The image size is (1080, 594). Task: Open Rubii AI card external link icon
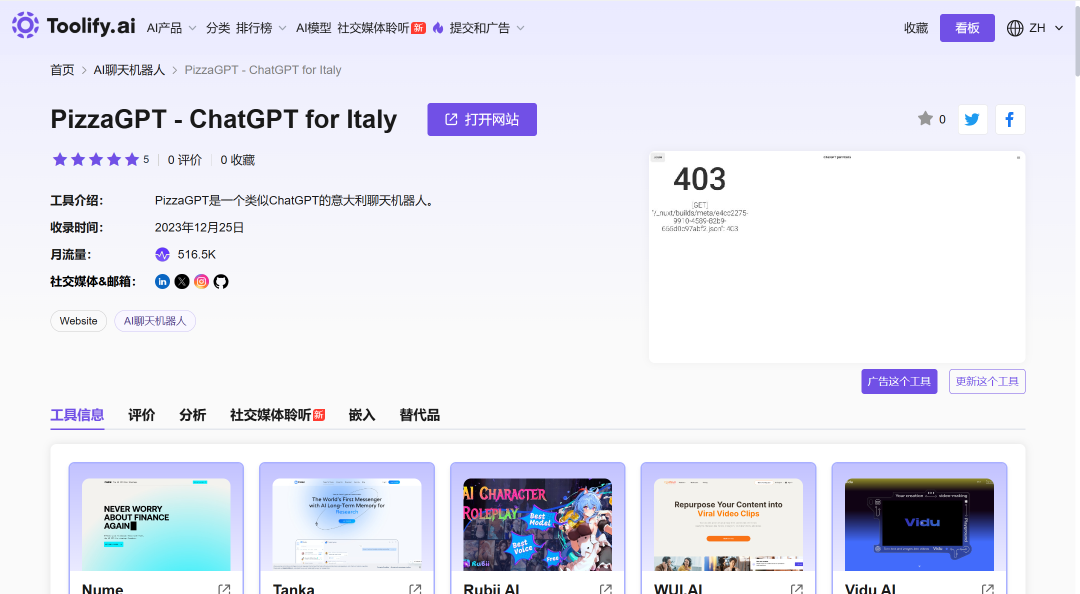606,589
